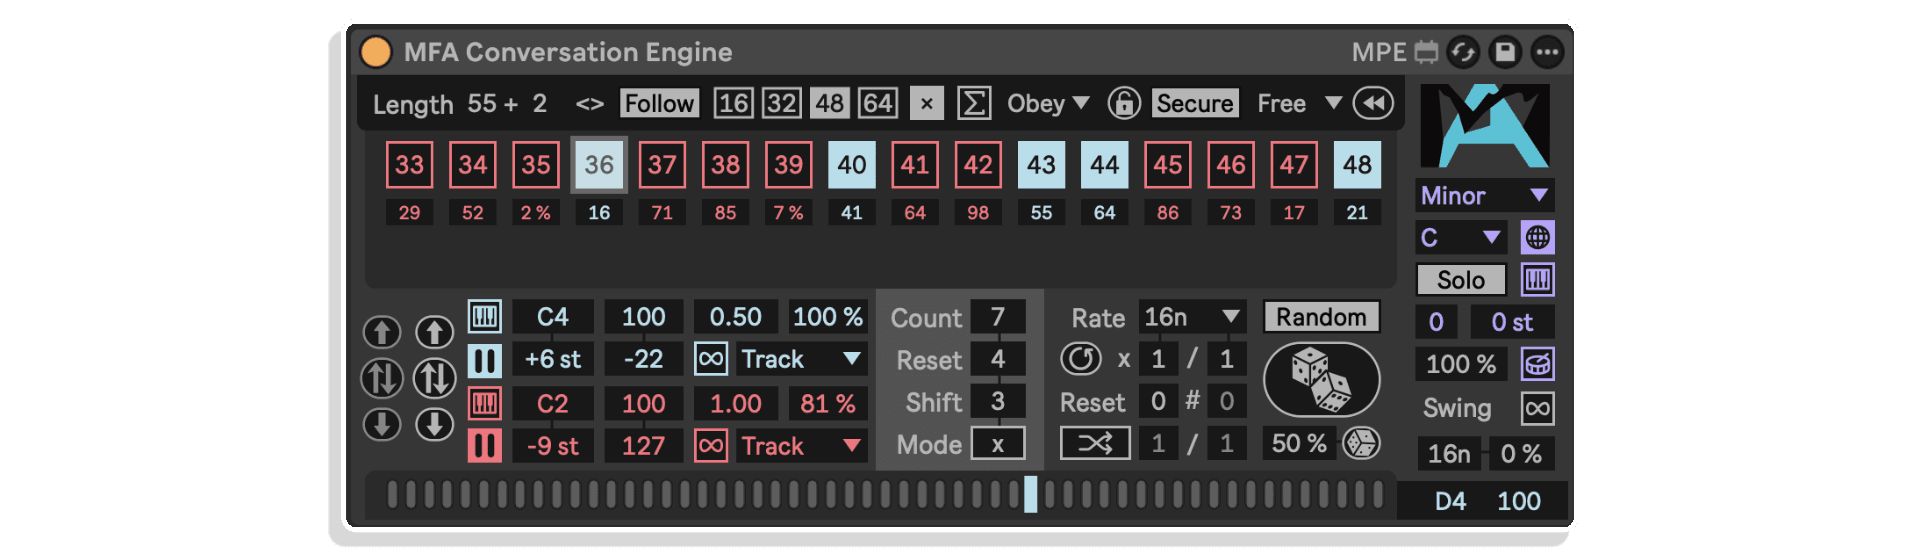This screenshot has height=551, width=1920.
Task: Toggle step 40 on the sequencer
Action: pyautogui.click(x=852, y=165)
